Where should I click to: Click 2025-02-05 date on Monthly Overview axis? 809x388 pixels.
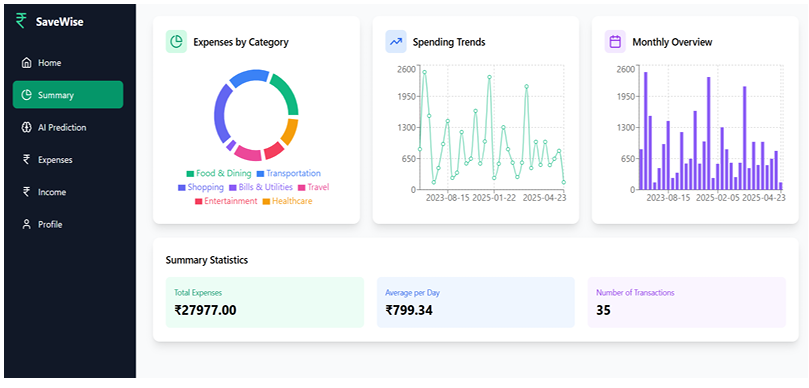[x=717, y=198]
